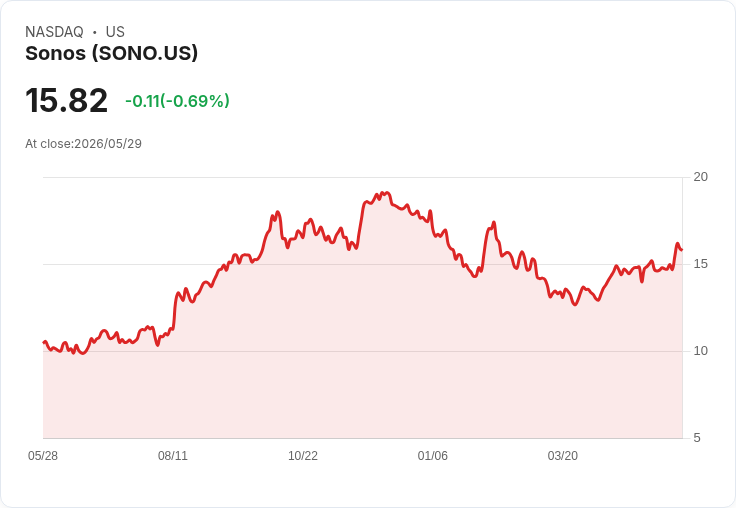Click the 20 price axis label
Image resolution: width=736 pixels, height=508 pixels.
tap(701, 177)
